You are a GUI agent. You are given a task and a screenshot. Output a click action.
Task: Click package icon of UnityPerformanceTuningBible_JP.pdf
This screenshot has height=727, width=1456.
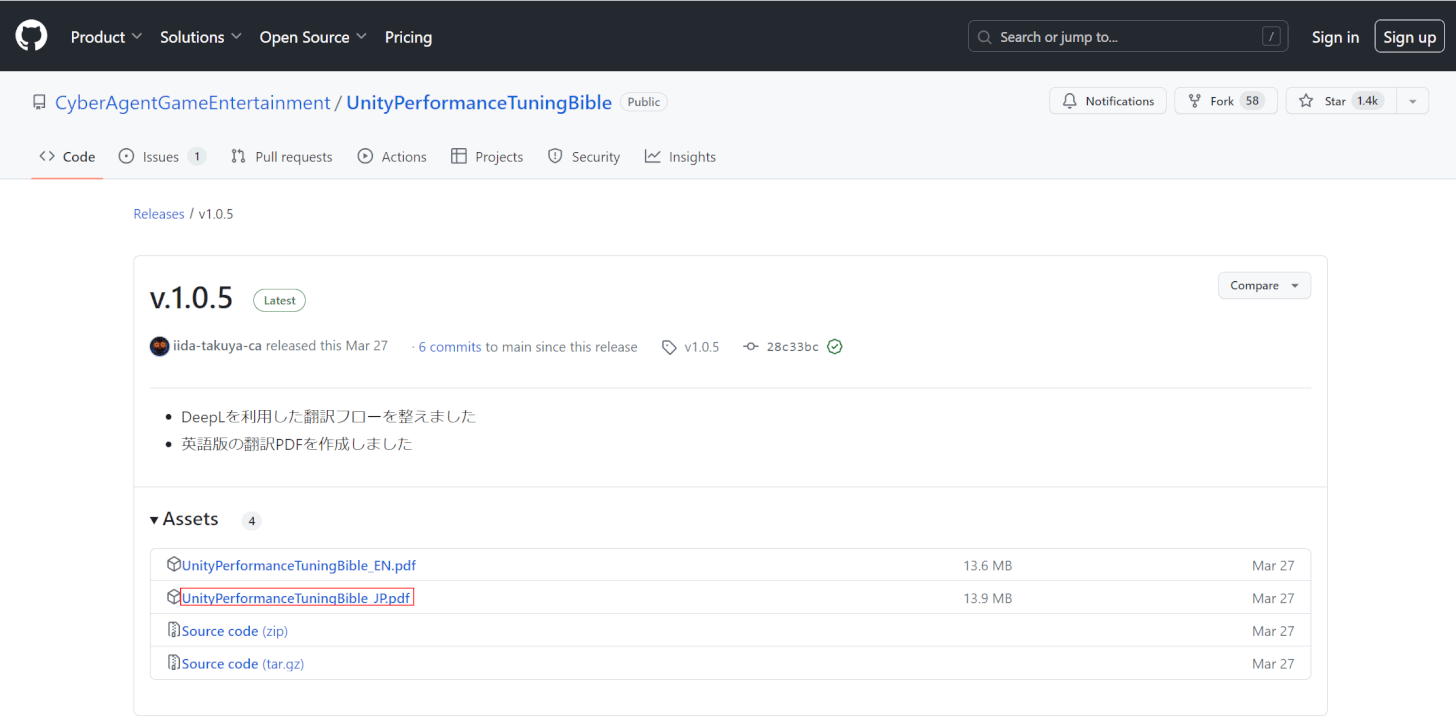coord(174,597)
